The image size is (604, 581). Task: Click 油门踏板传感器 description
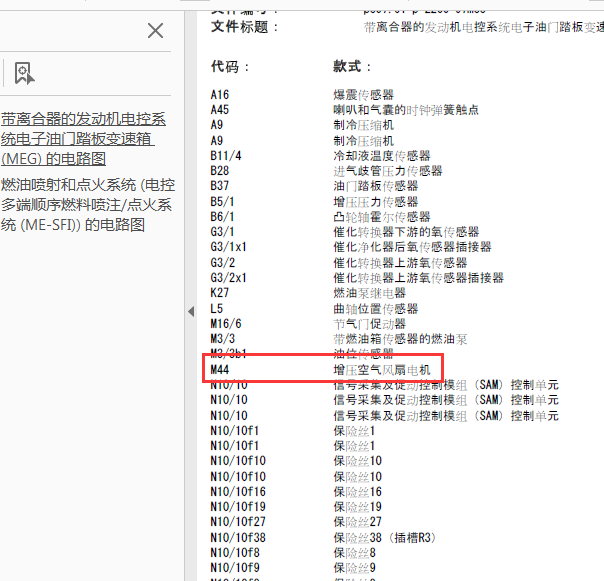[376, 186]
